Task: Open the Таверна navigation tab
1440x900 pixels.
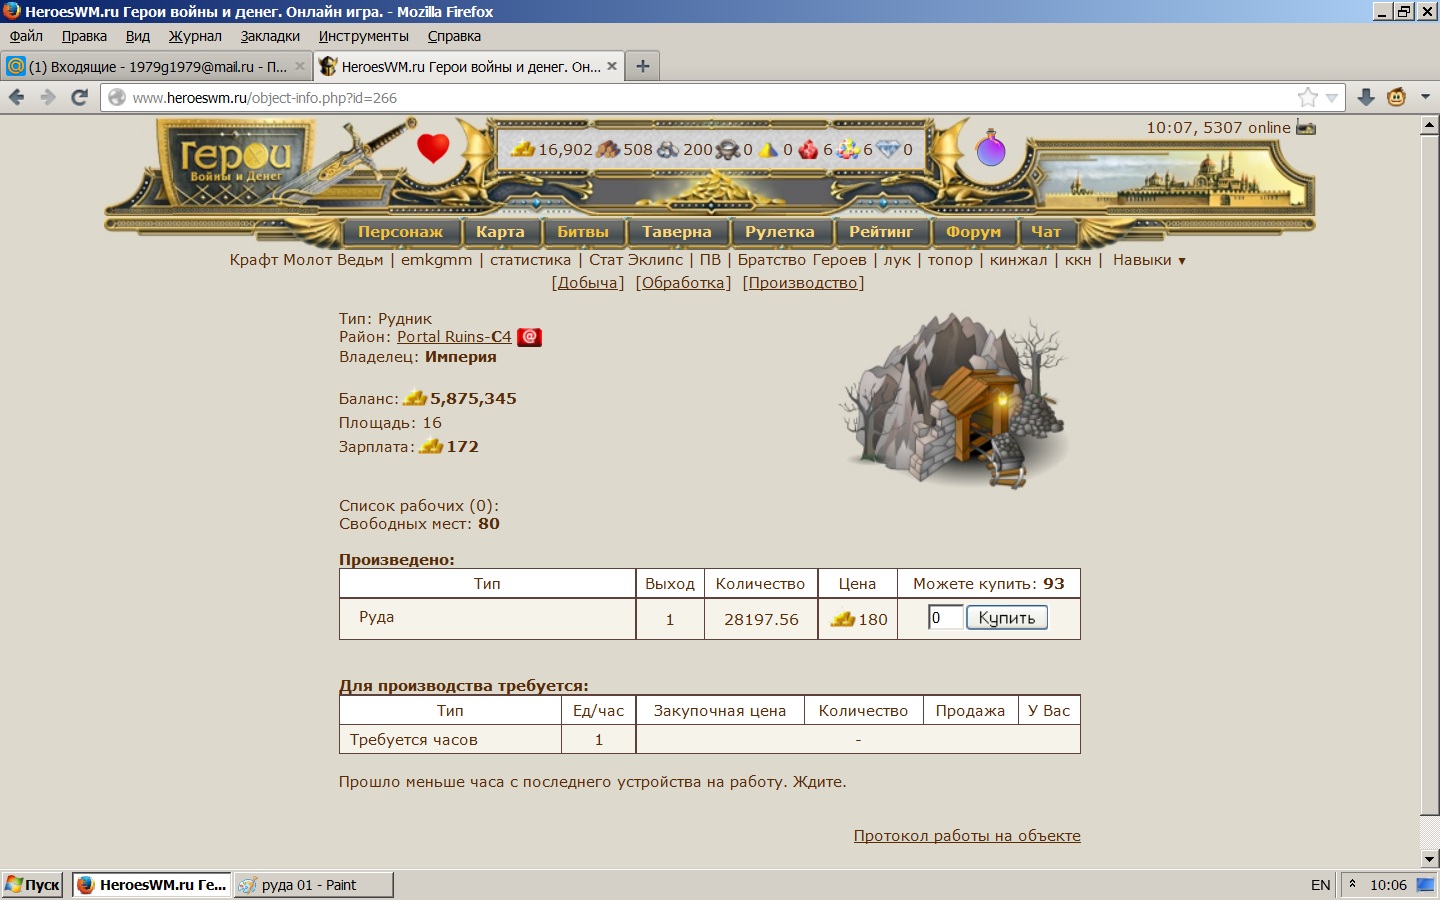Action: [x=677, y=232]
